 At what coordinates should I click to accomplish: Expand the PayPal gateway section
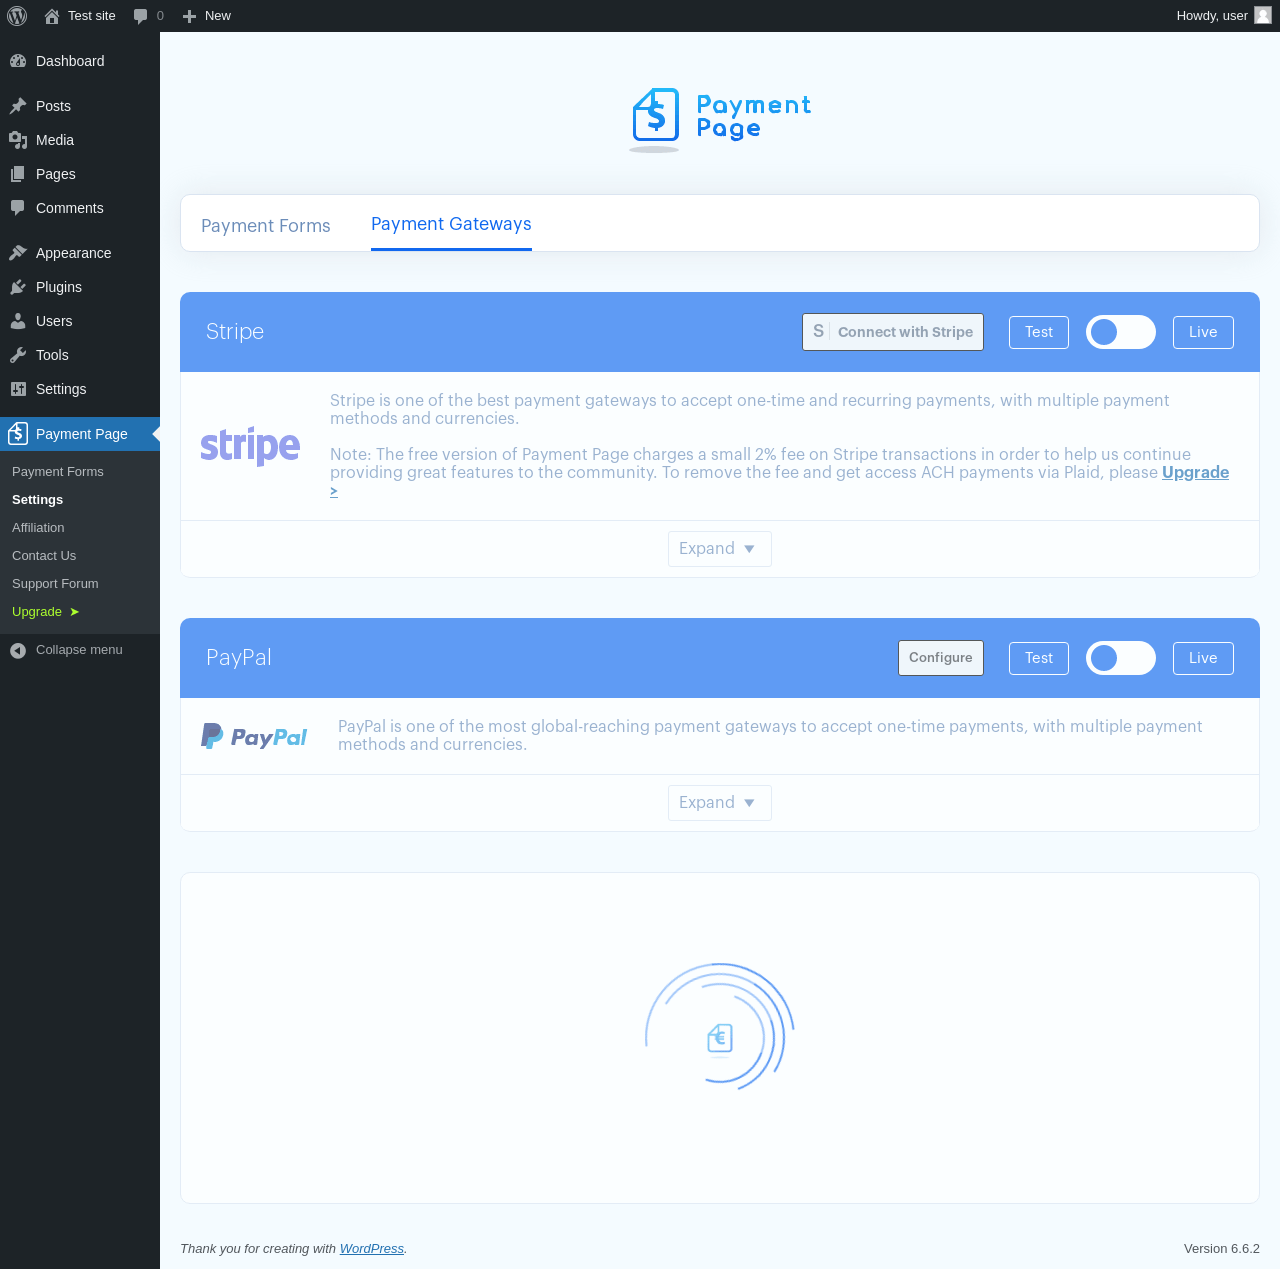pos(720,803)
